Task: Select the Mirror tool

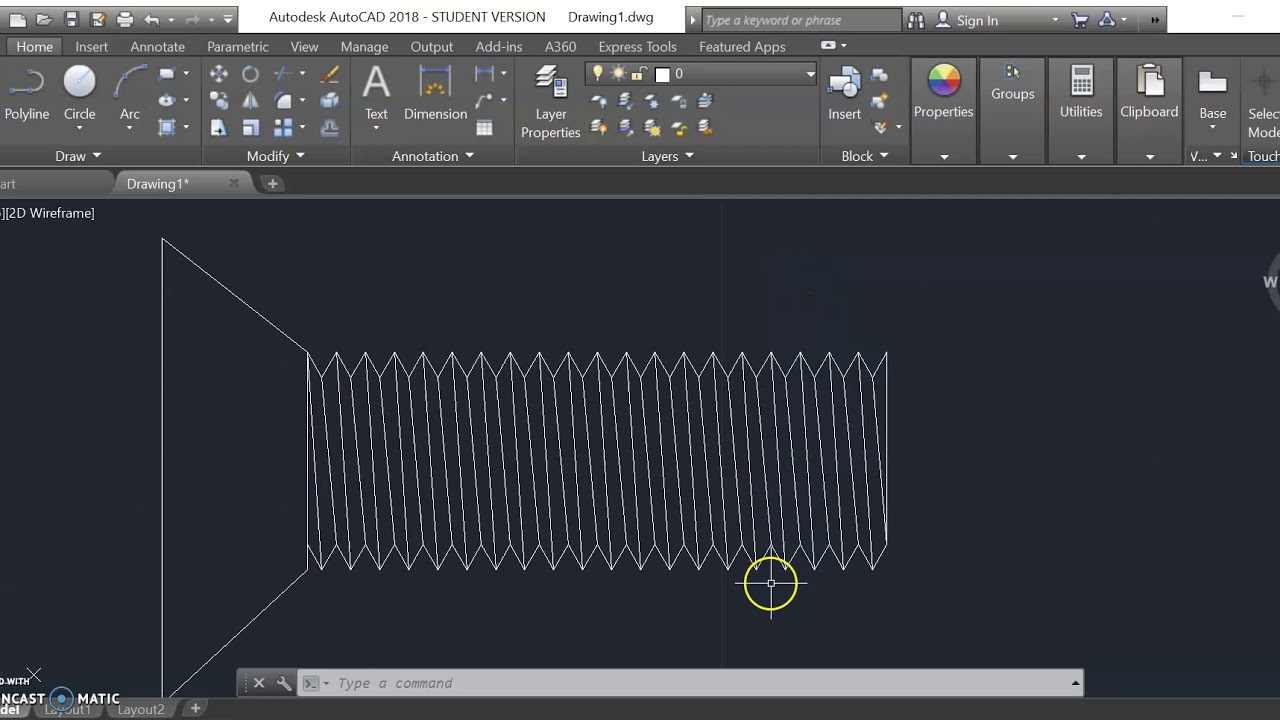Action: (251, 100)
